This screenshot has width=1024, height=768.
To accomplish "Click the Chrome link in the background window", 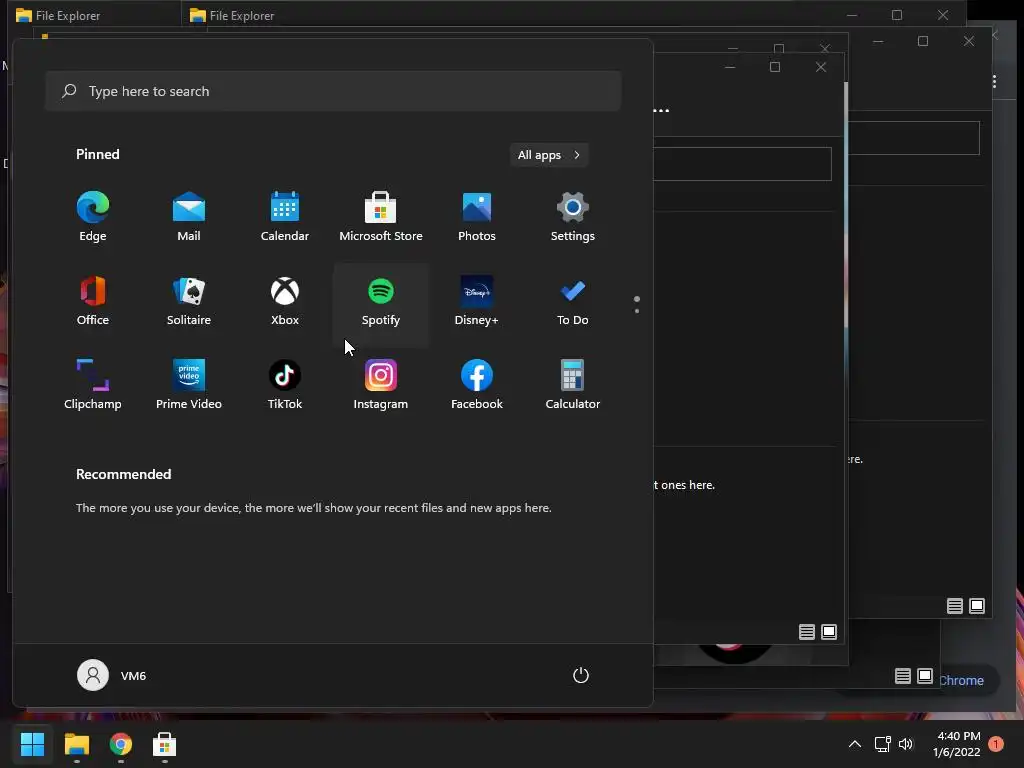I will pos(961,680).
